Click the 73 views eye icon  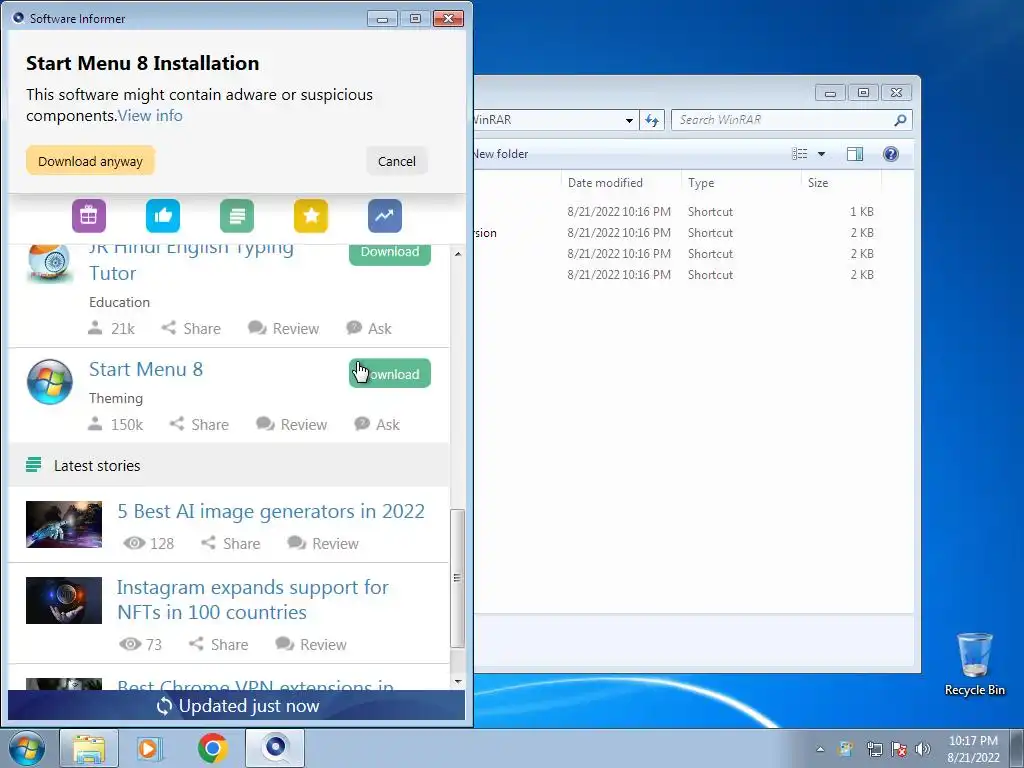tap(131, 644)
